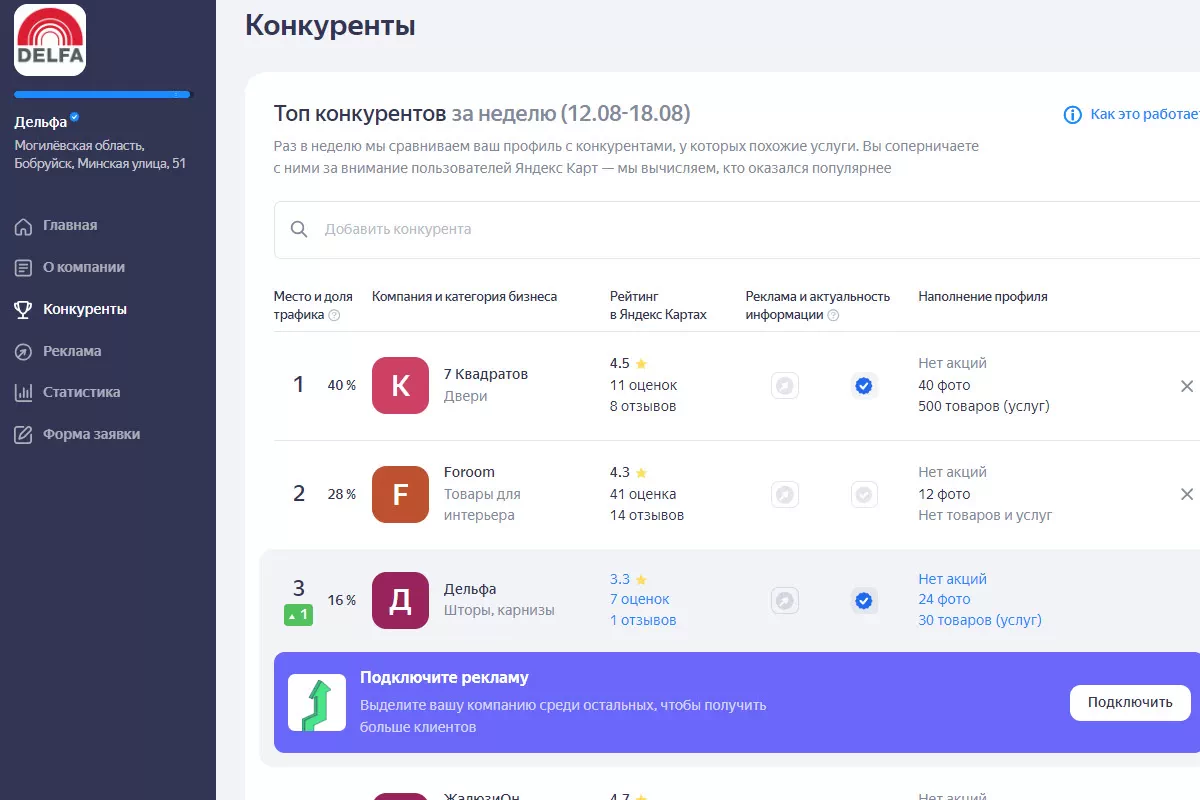Remove 7 Квадратов from competitors
The height and width of the screenshot is (800, 1200).
click(x=1187, y=385)
